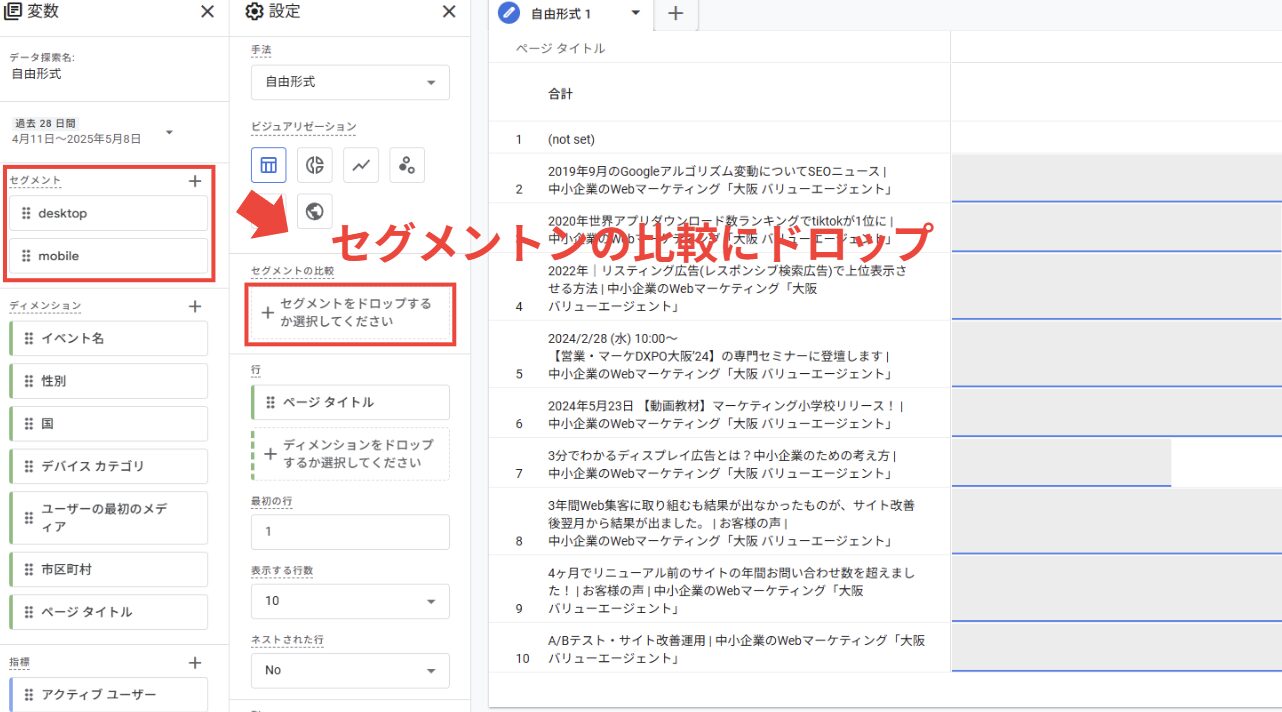Select the table visualization icon
Image resolution: width=1282 pixels, height=712 pixels.
click(268, 165)
